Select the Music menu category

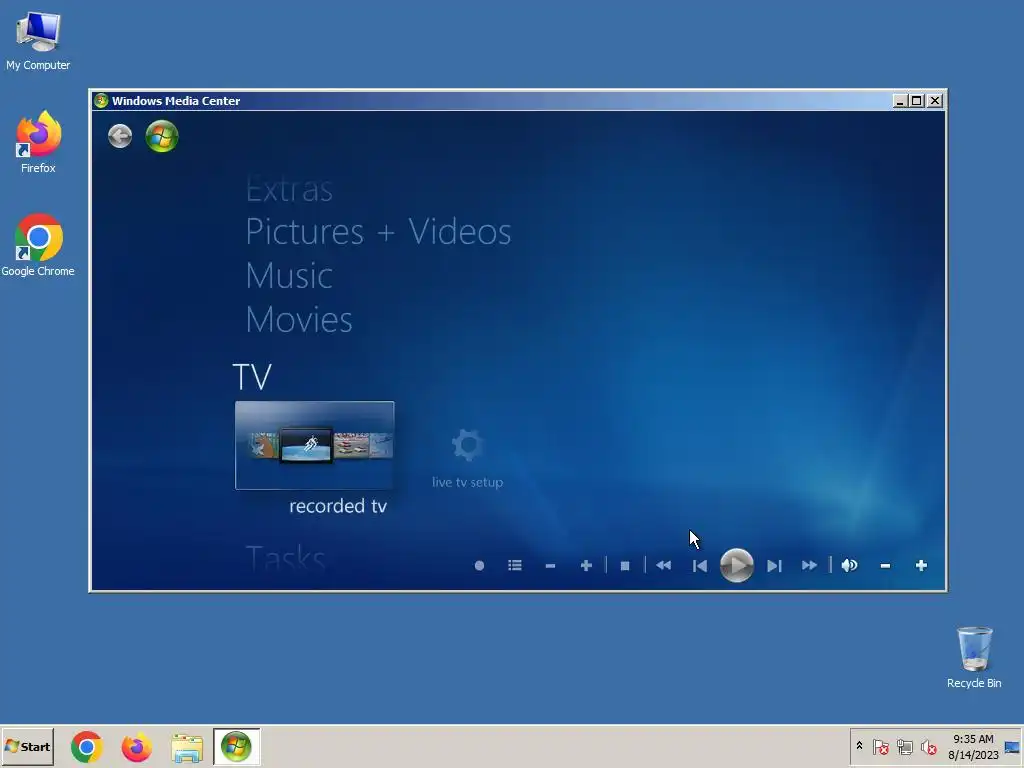pyautogui.click(x=289, y=276)
